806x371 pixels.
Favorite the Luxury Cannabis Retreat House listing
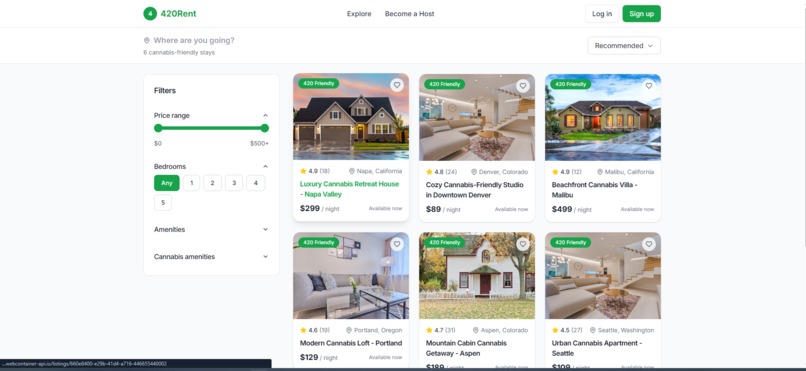click(397, 85)
